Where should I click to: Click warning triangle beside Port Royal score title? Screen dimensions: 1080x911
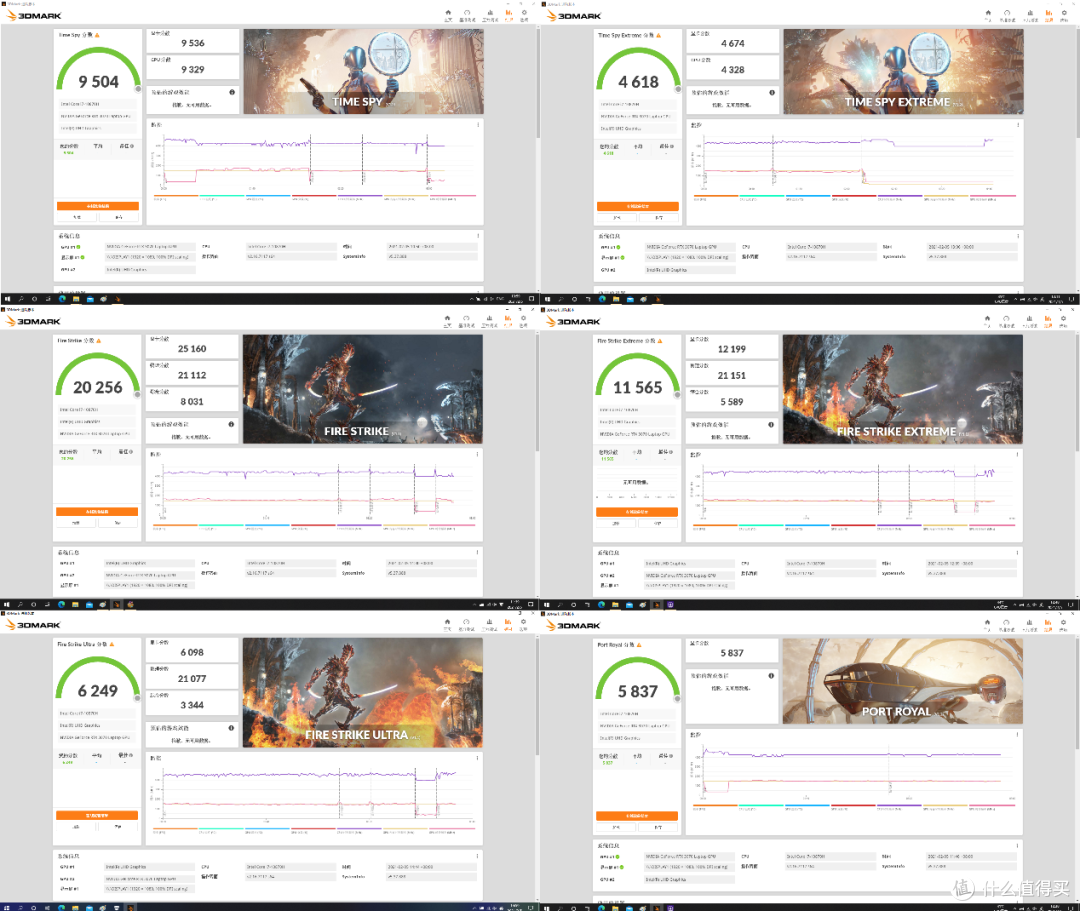click(639, 645)
